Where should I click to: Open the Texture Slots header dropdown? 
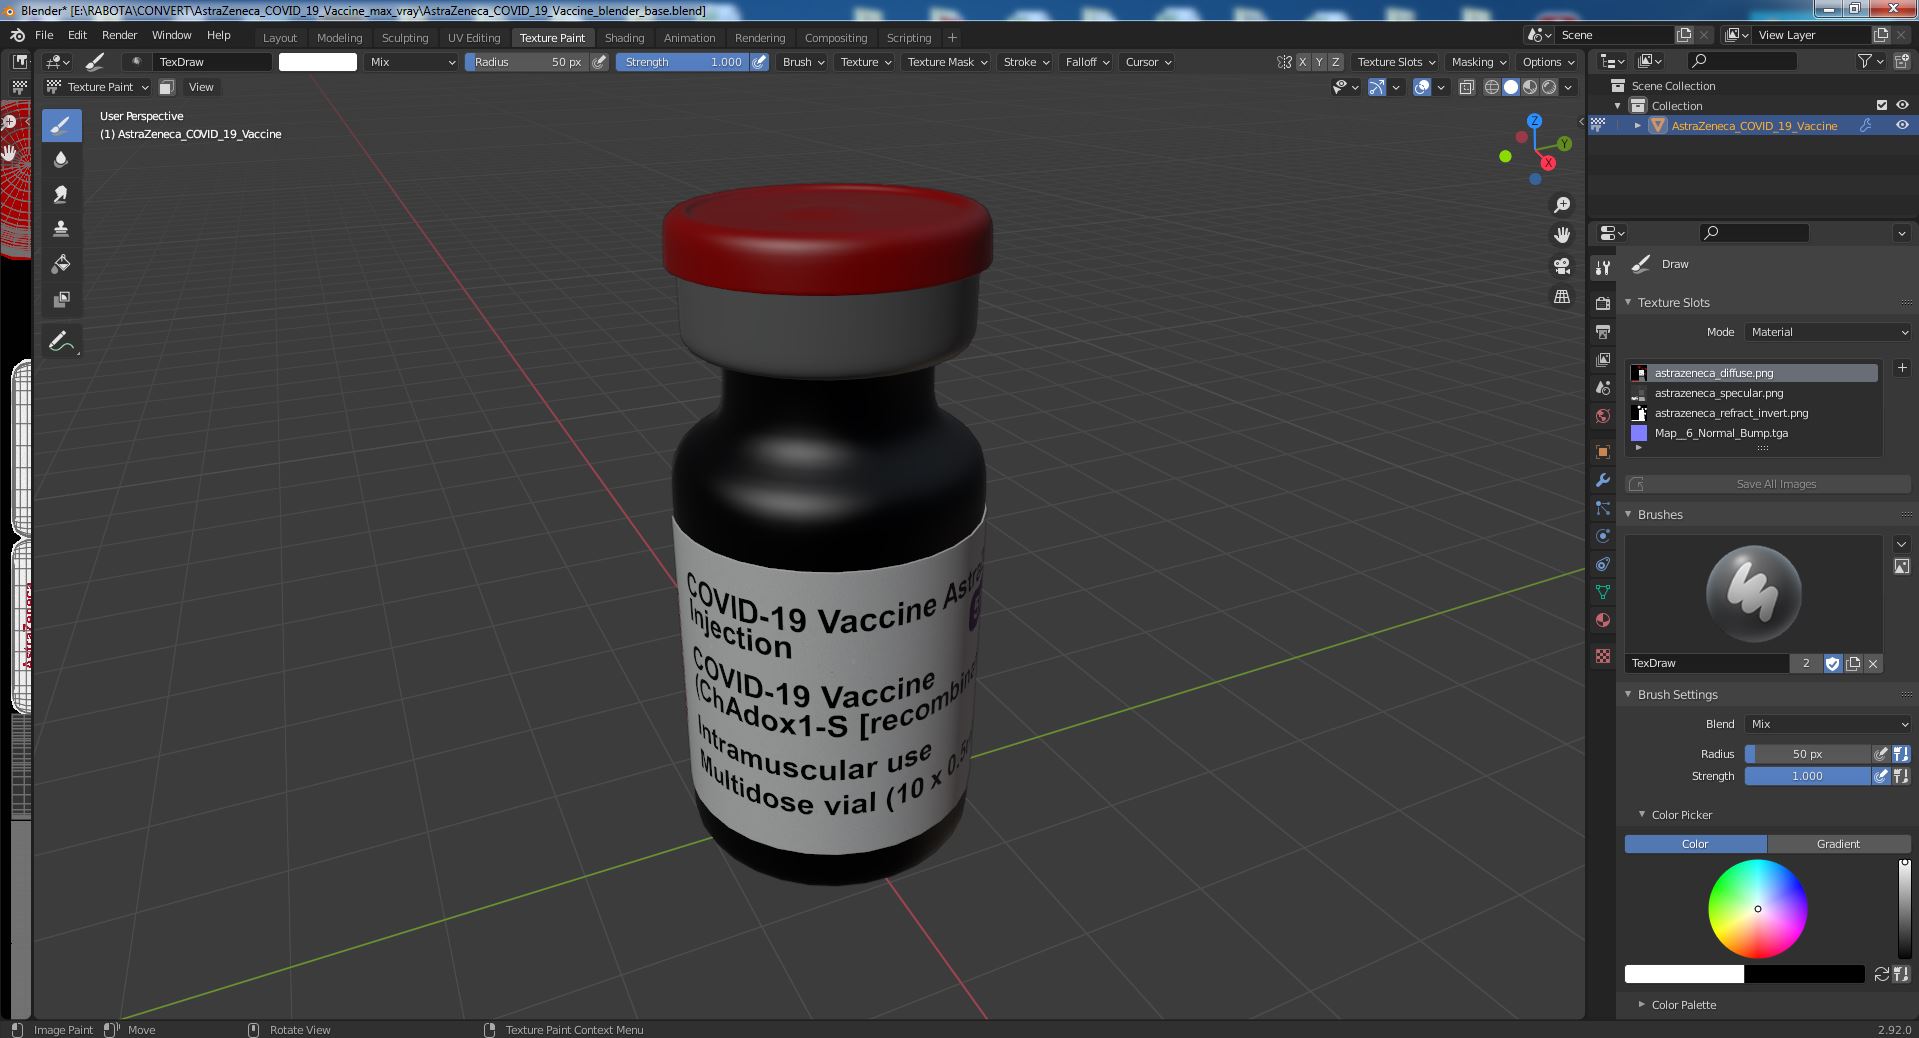(x=1396, y=62)
